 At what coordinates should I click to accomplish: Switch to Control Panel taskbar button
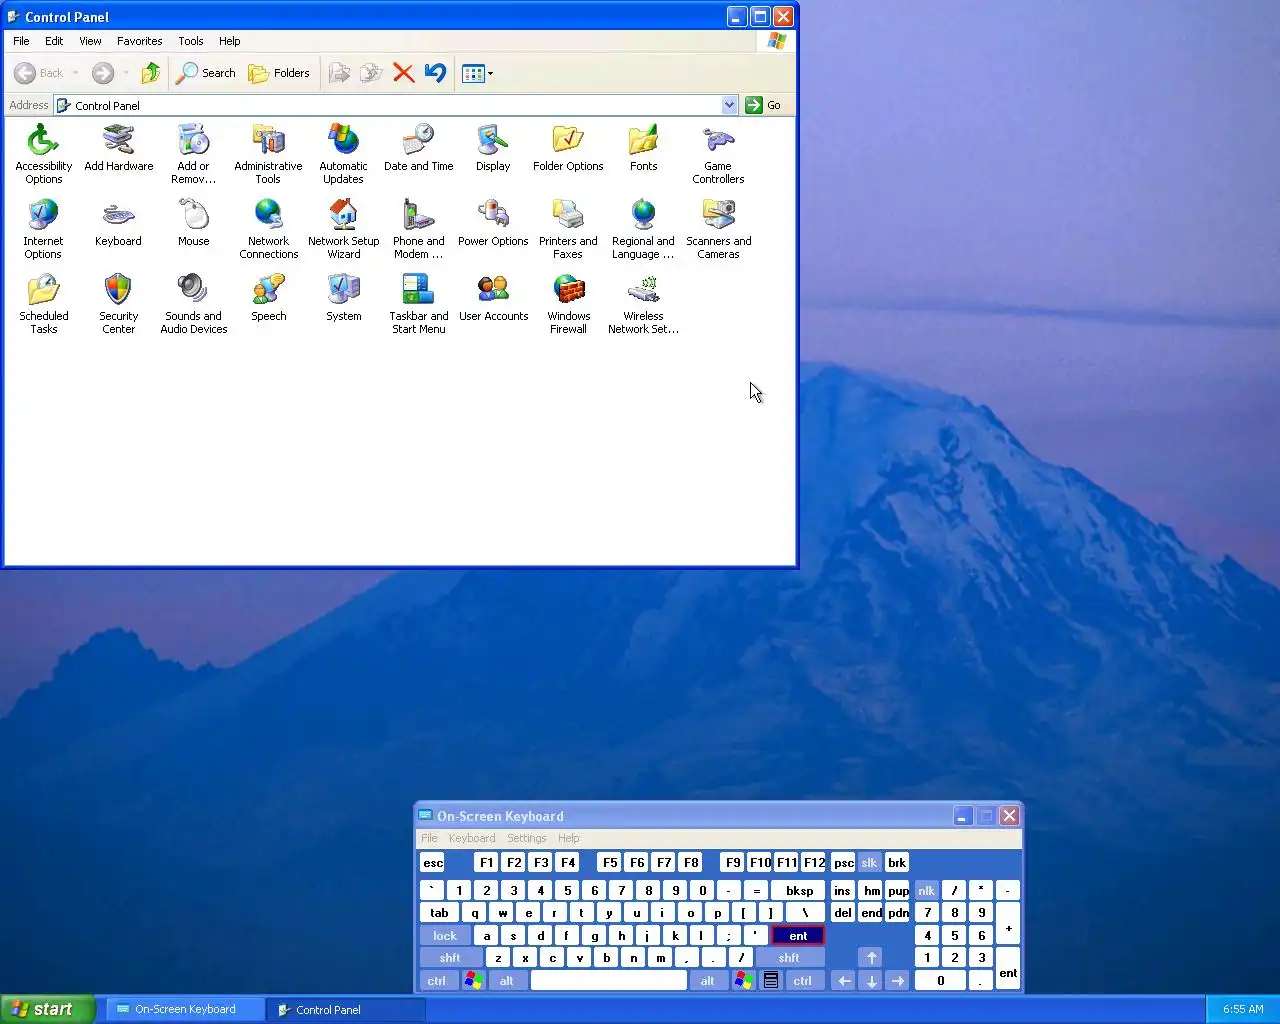tap(346, 1009)
